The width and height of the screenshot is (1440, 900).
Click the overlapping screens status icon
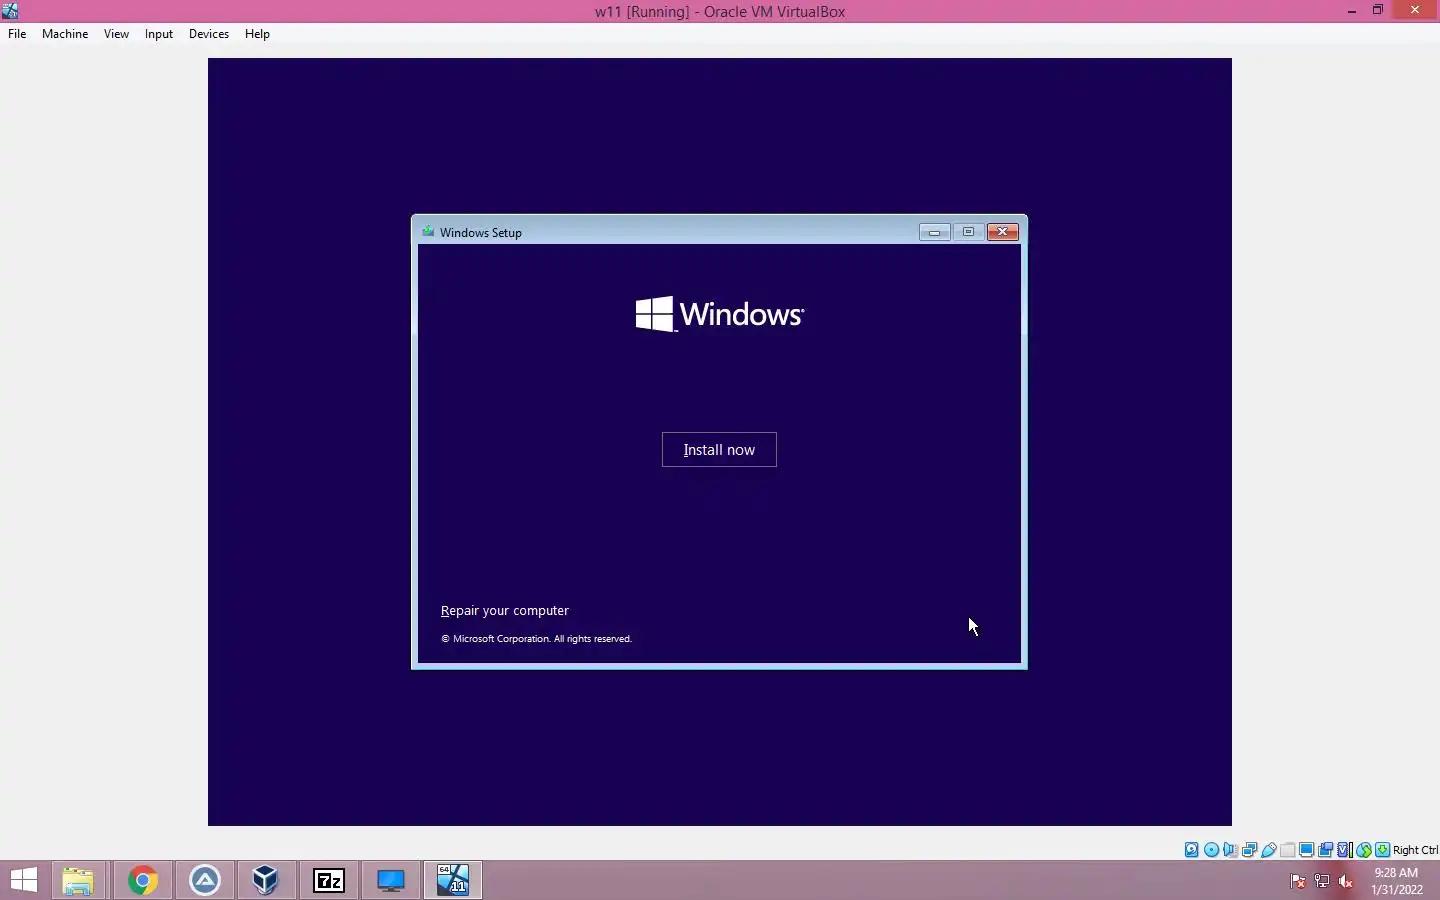[1326, 850]
